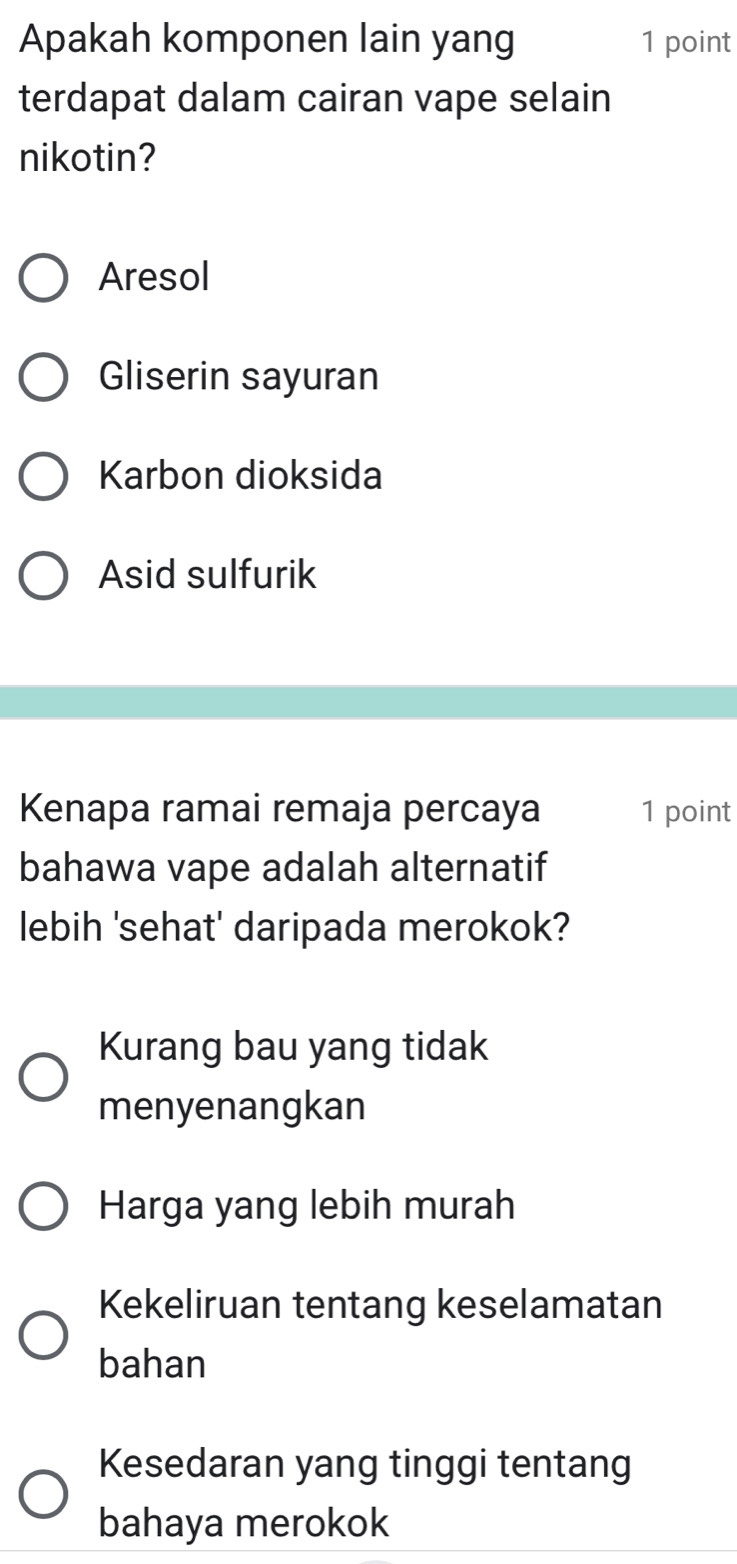
Task: Choose the Harga yang lebih murah radio
Action: coord(44,1207)
